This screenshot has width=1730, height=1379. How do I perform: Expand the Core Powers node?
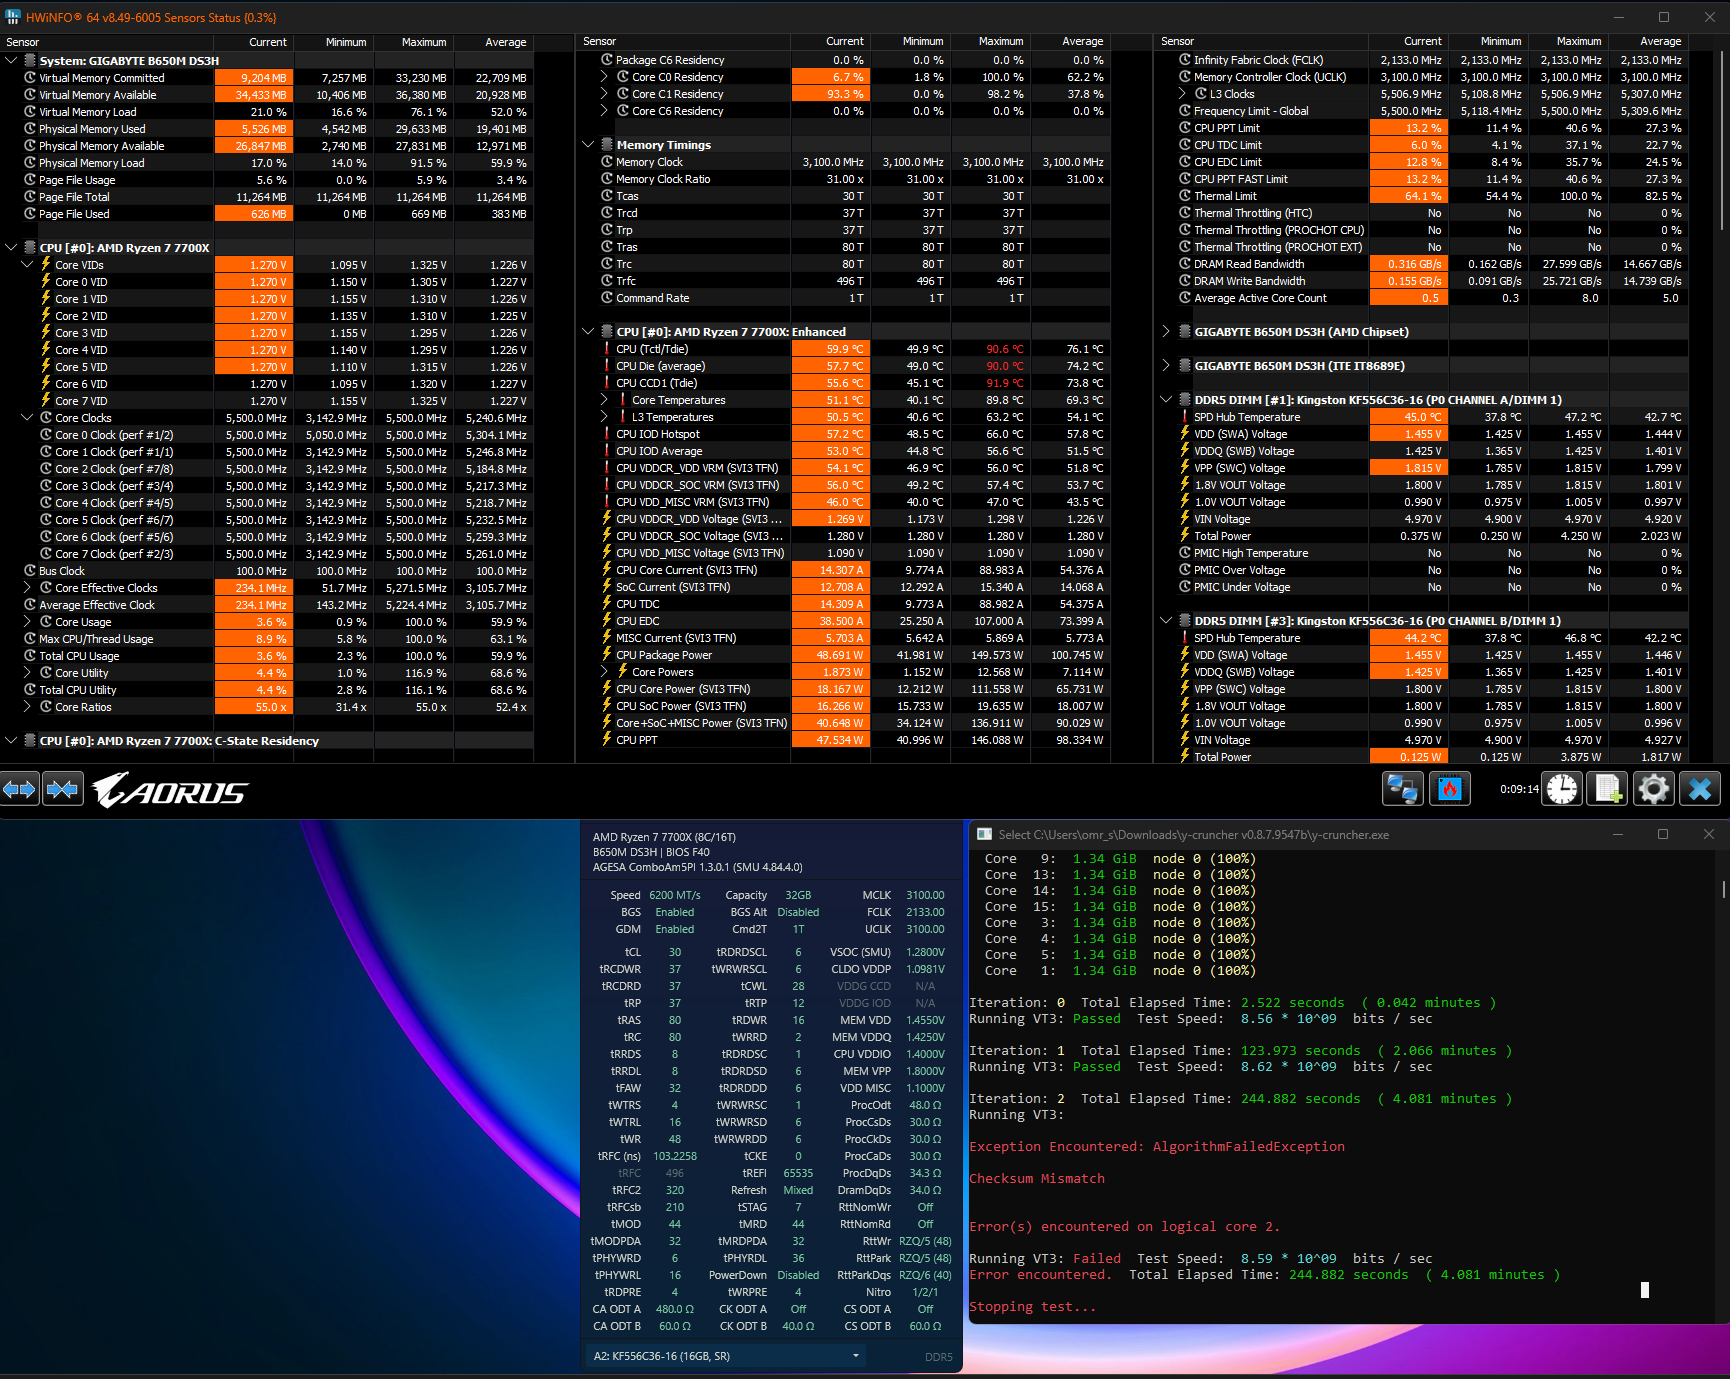[x=605, y=672]
